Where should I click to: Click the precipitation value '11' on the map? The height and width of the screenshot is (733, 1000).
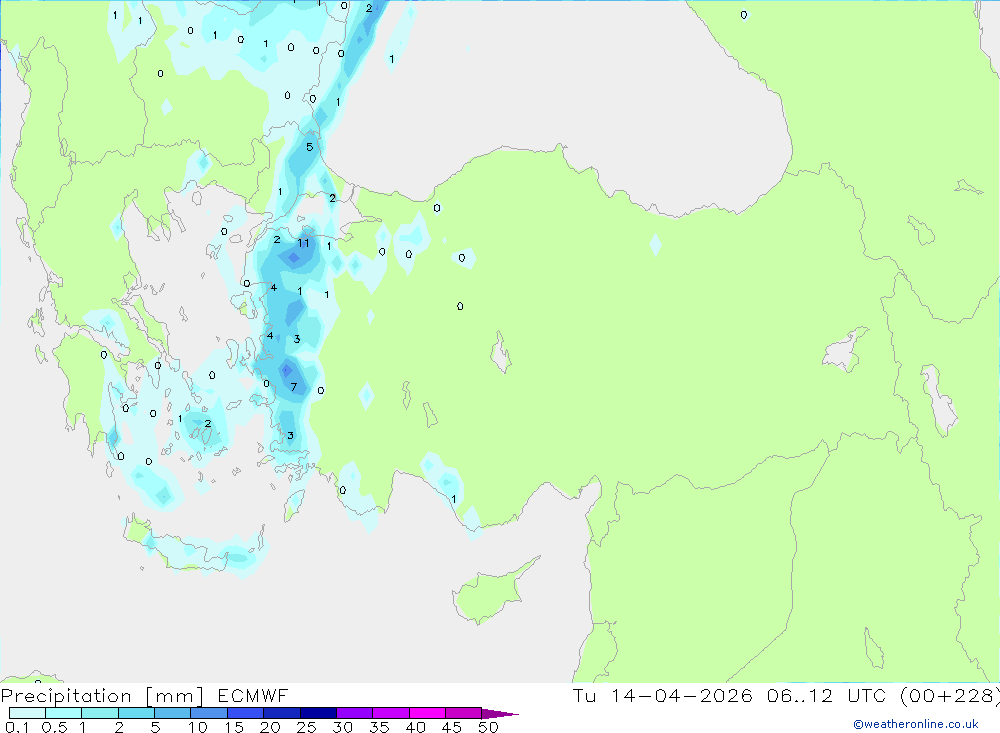pos(304,243)
